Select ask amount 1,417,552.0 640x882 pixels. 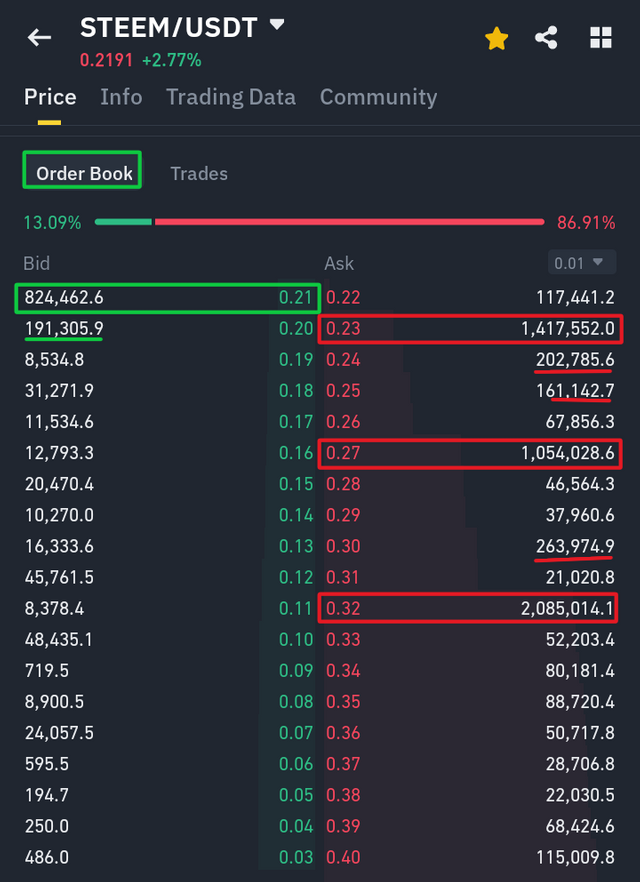coord(568,328)
